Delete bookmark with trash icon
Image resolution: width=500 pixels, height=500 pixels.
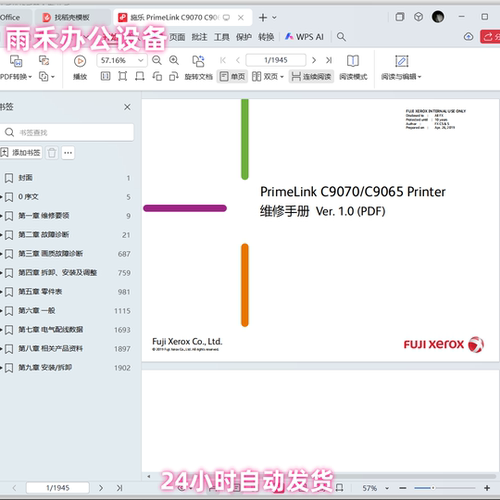52,153
